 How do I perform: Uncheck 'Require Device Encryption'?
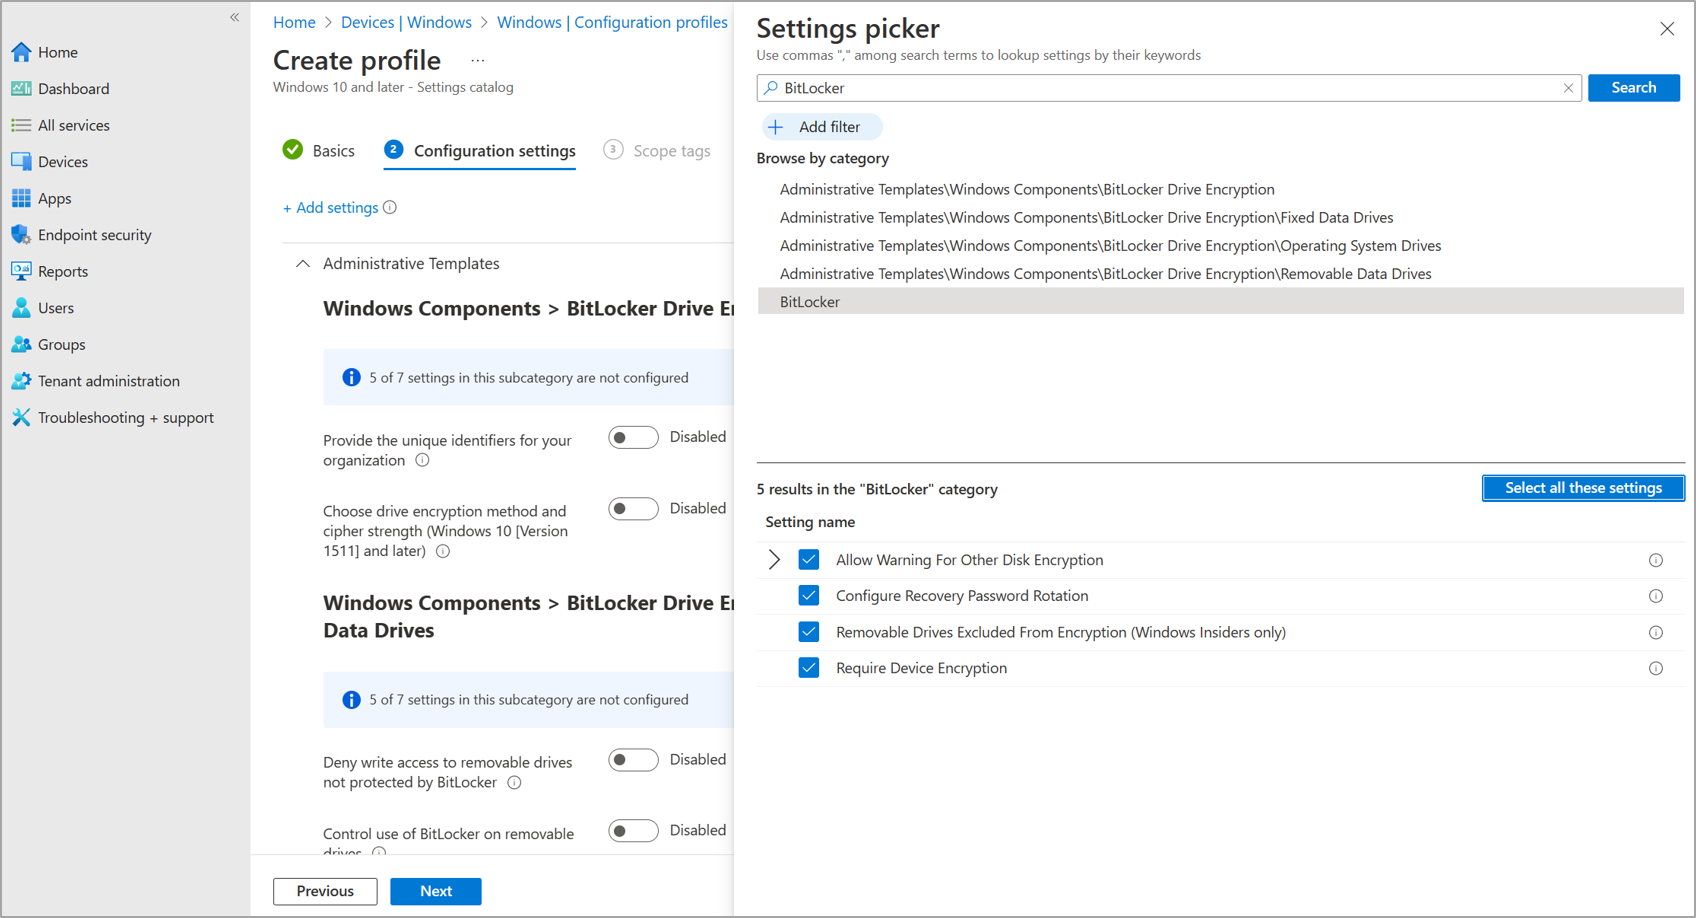click(x=808, y=668)
